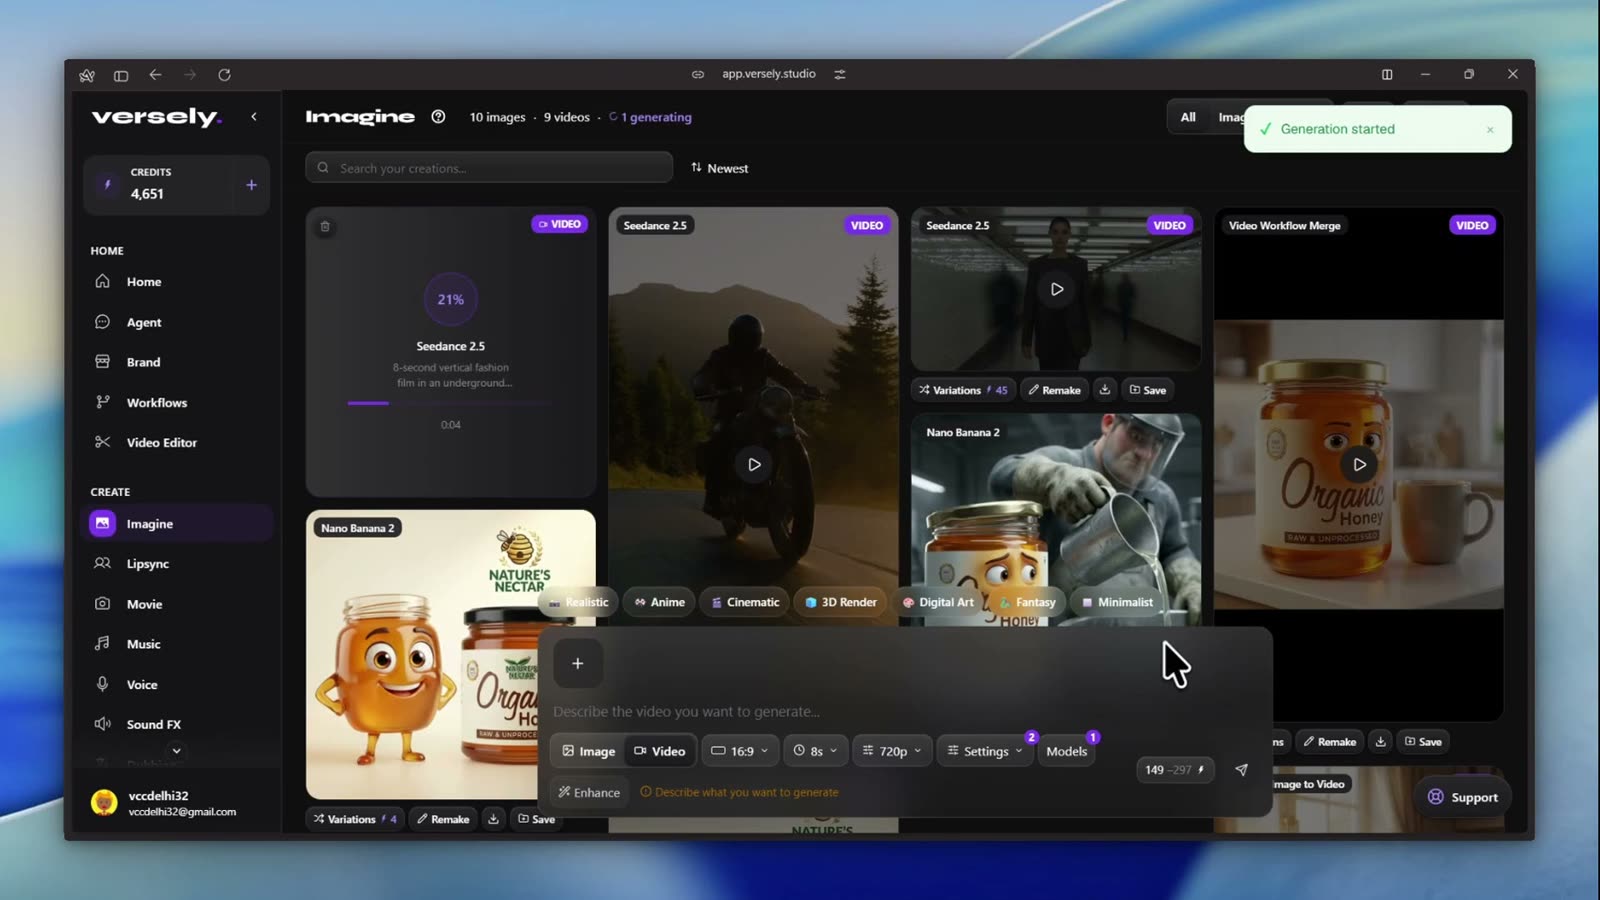This screenshot has height=900, width=1600.
Task: Select the Fantasy style chip
Action: (x=1028, y=602)
